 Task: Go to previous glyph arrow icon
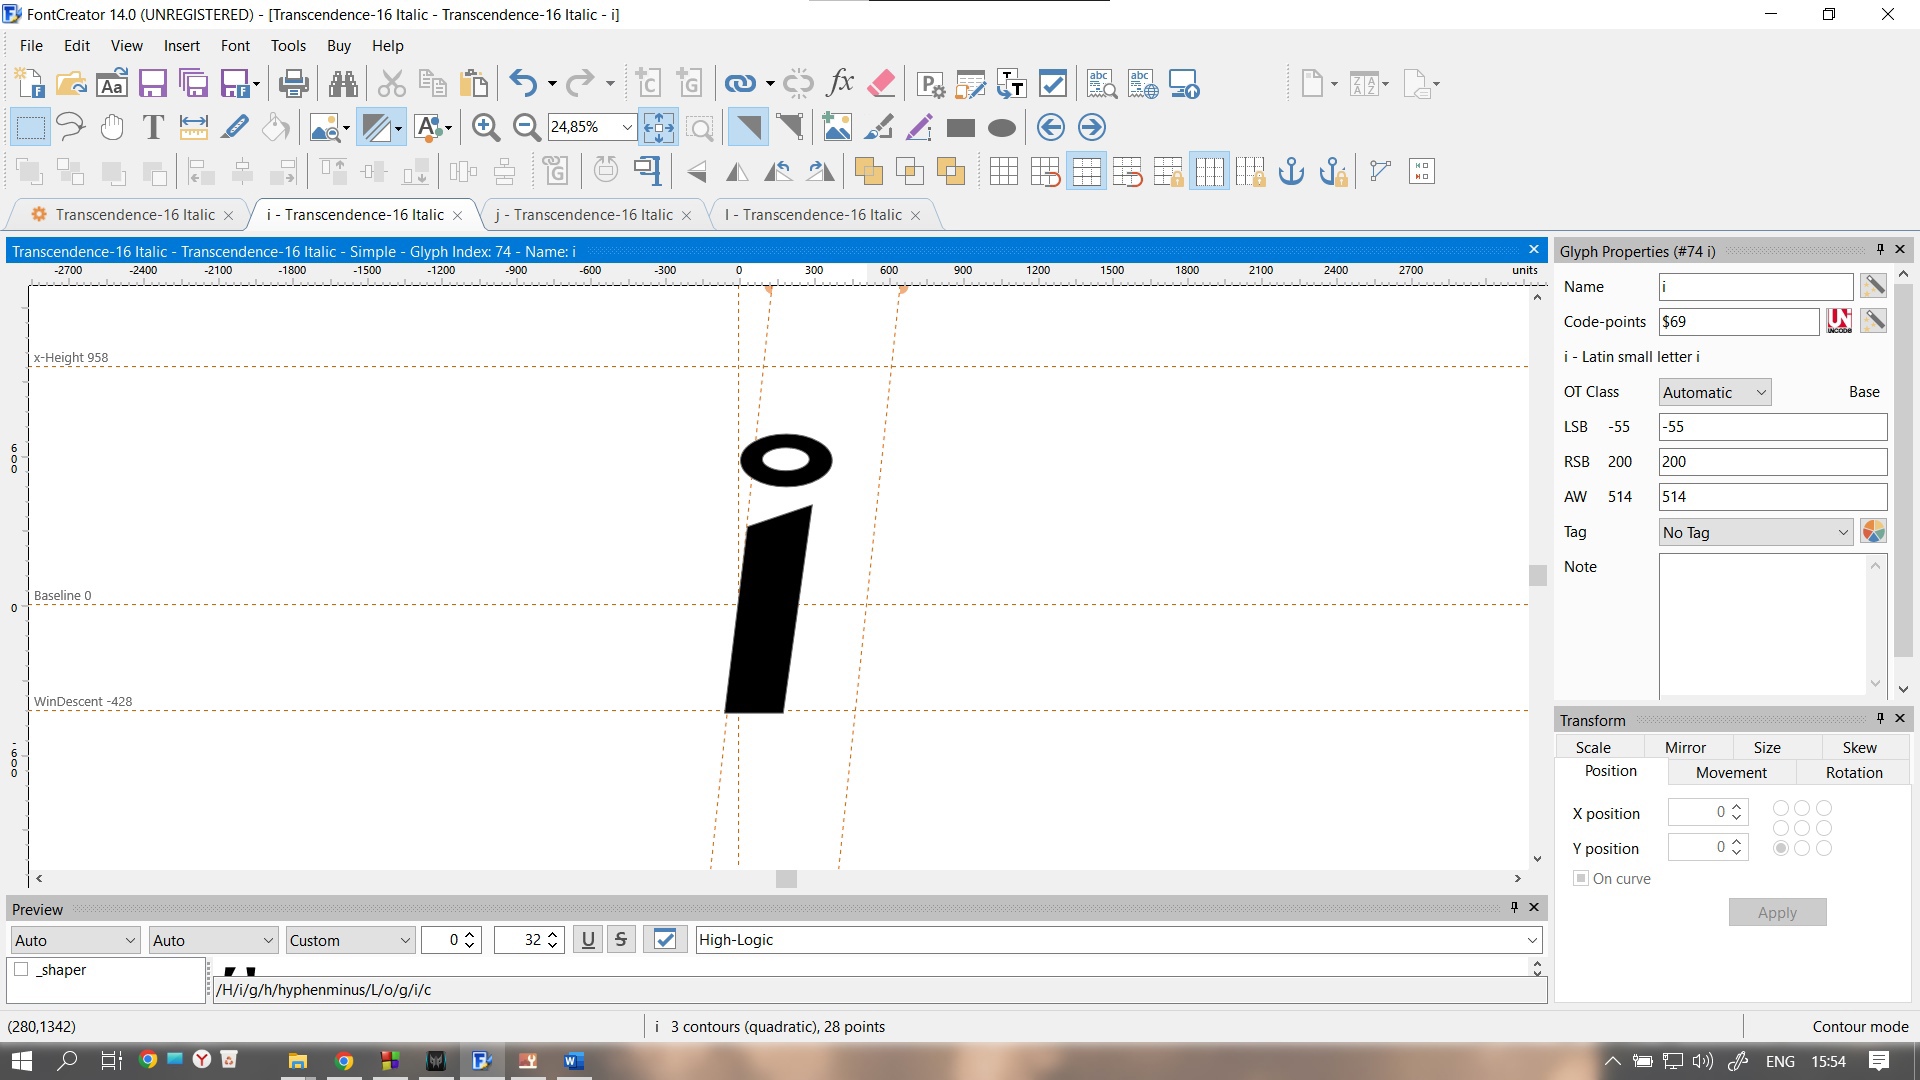pyautogui.click(x=1050, y=127)
